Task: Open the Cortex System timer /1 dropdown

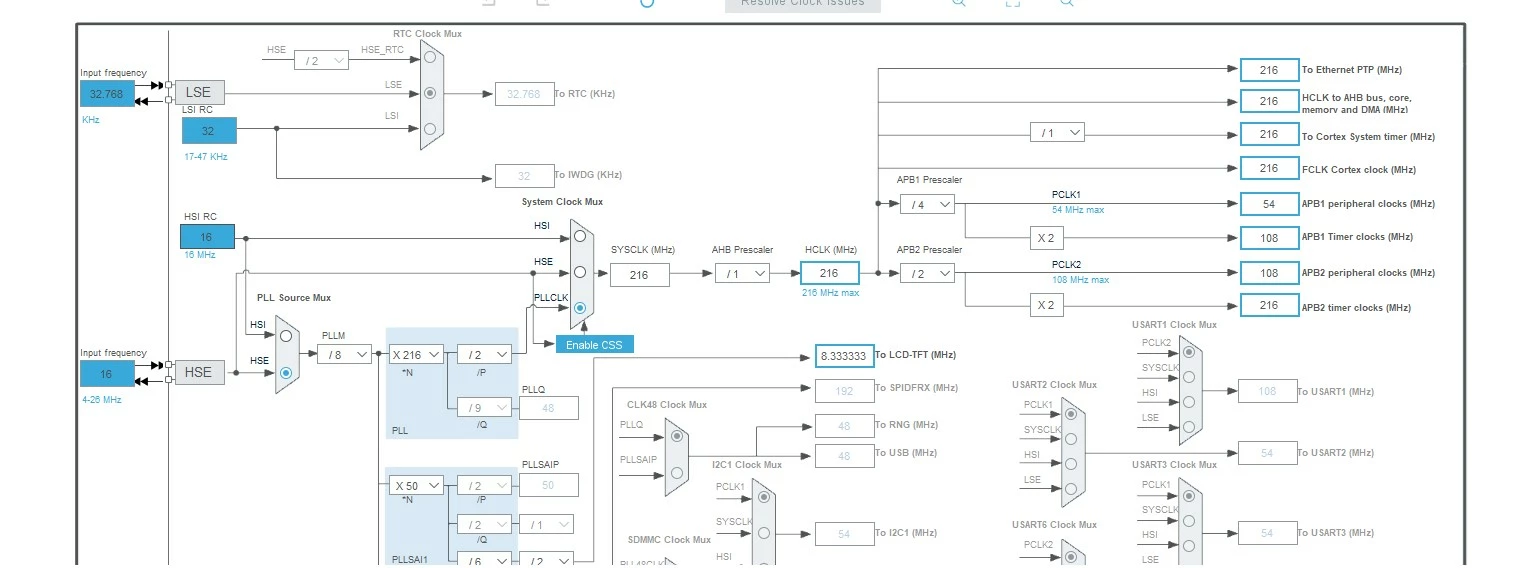Action: [1057, 132]
